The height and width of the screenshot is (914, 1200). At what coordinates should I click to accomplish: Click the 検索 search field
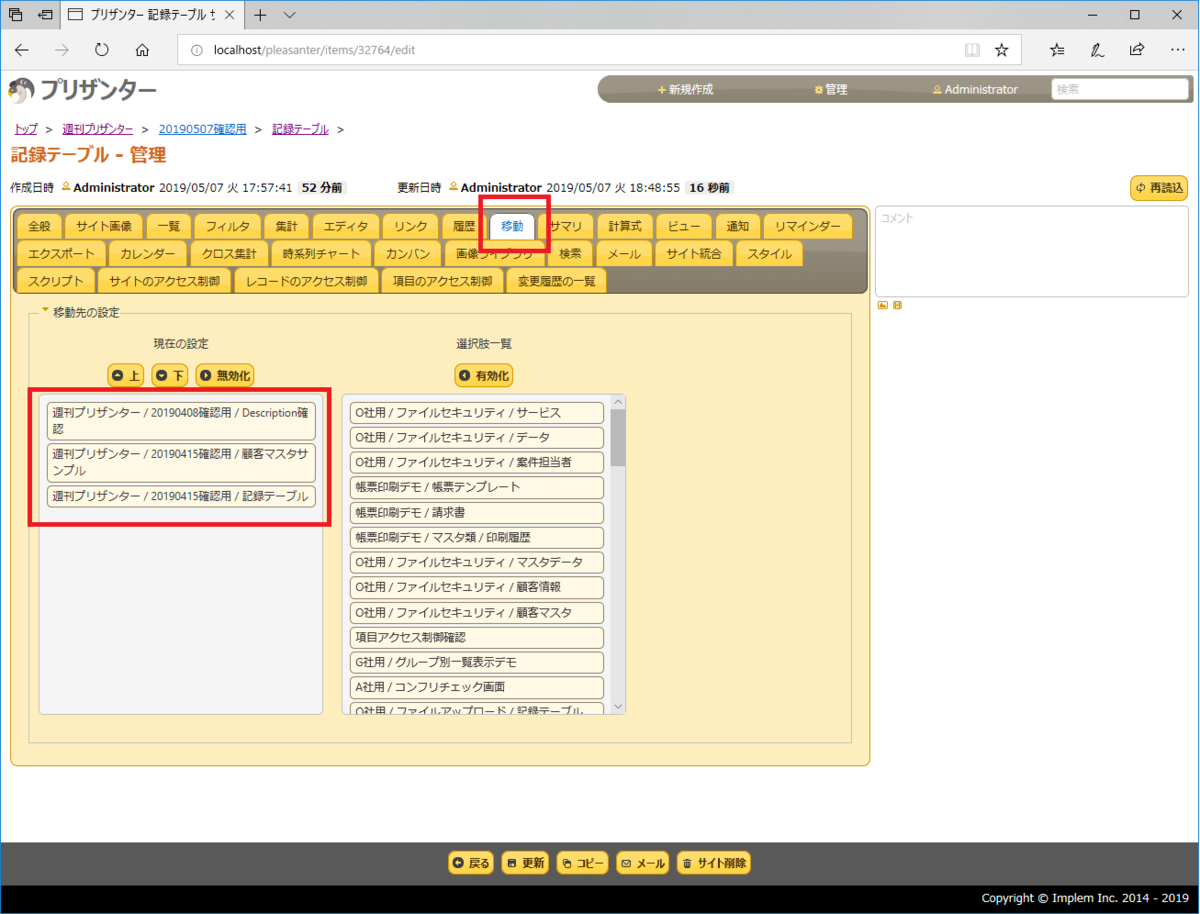tap(1119, 89)
